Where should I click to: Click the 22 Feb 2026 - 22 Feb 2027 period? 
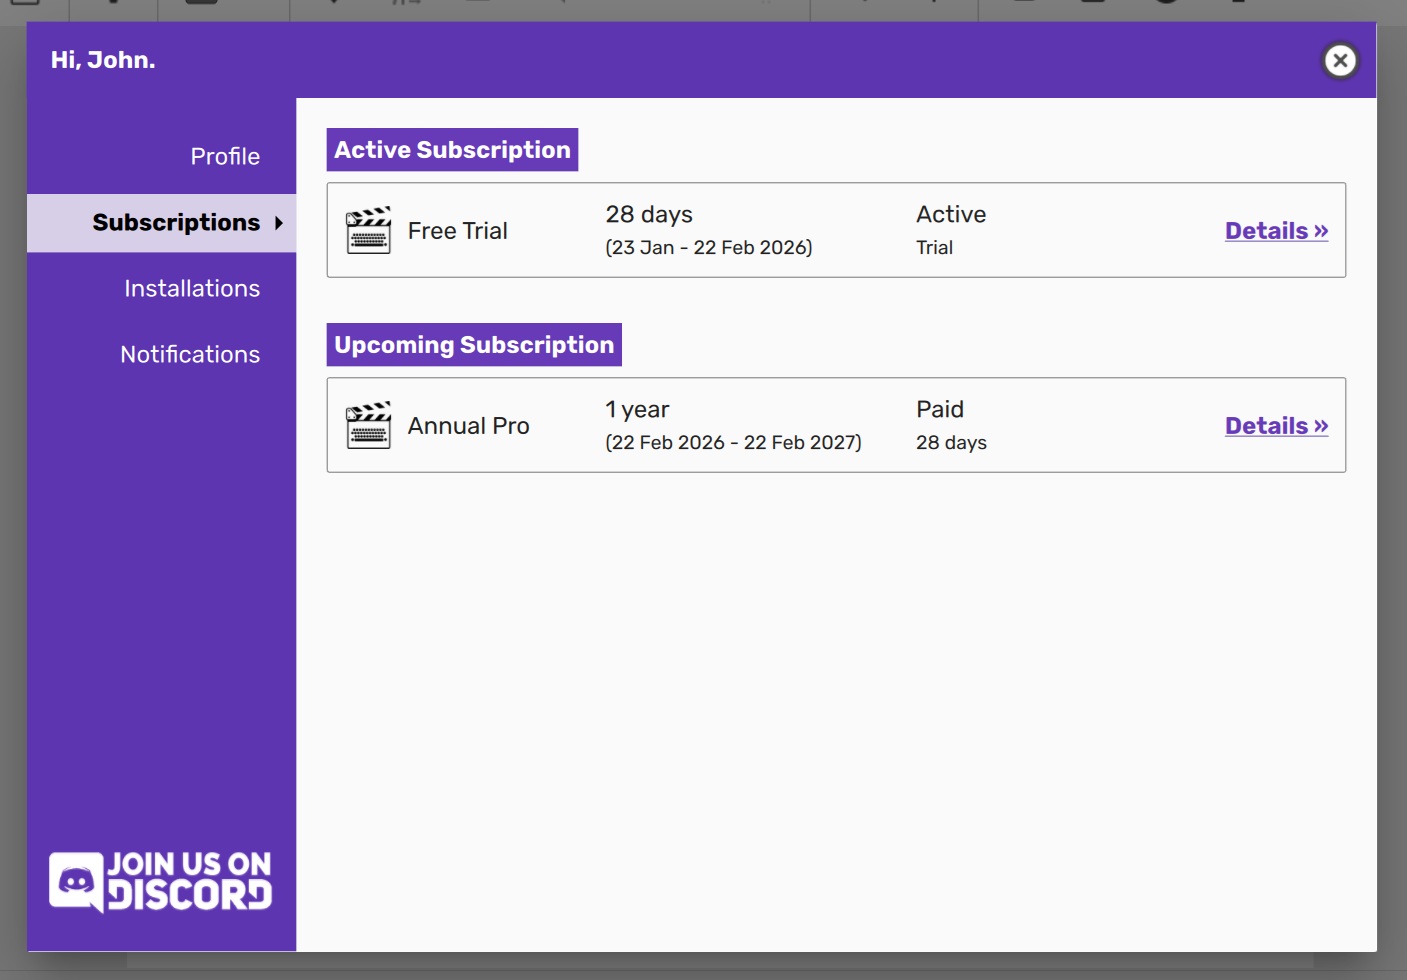coord(733,443)
